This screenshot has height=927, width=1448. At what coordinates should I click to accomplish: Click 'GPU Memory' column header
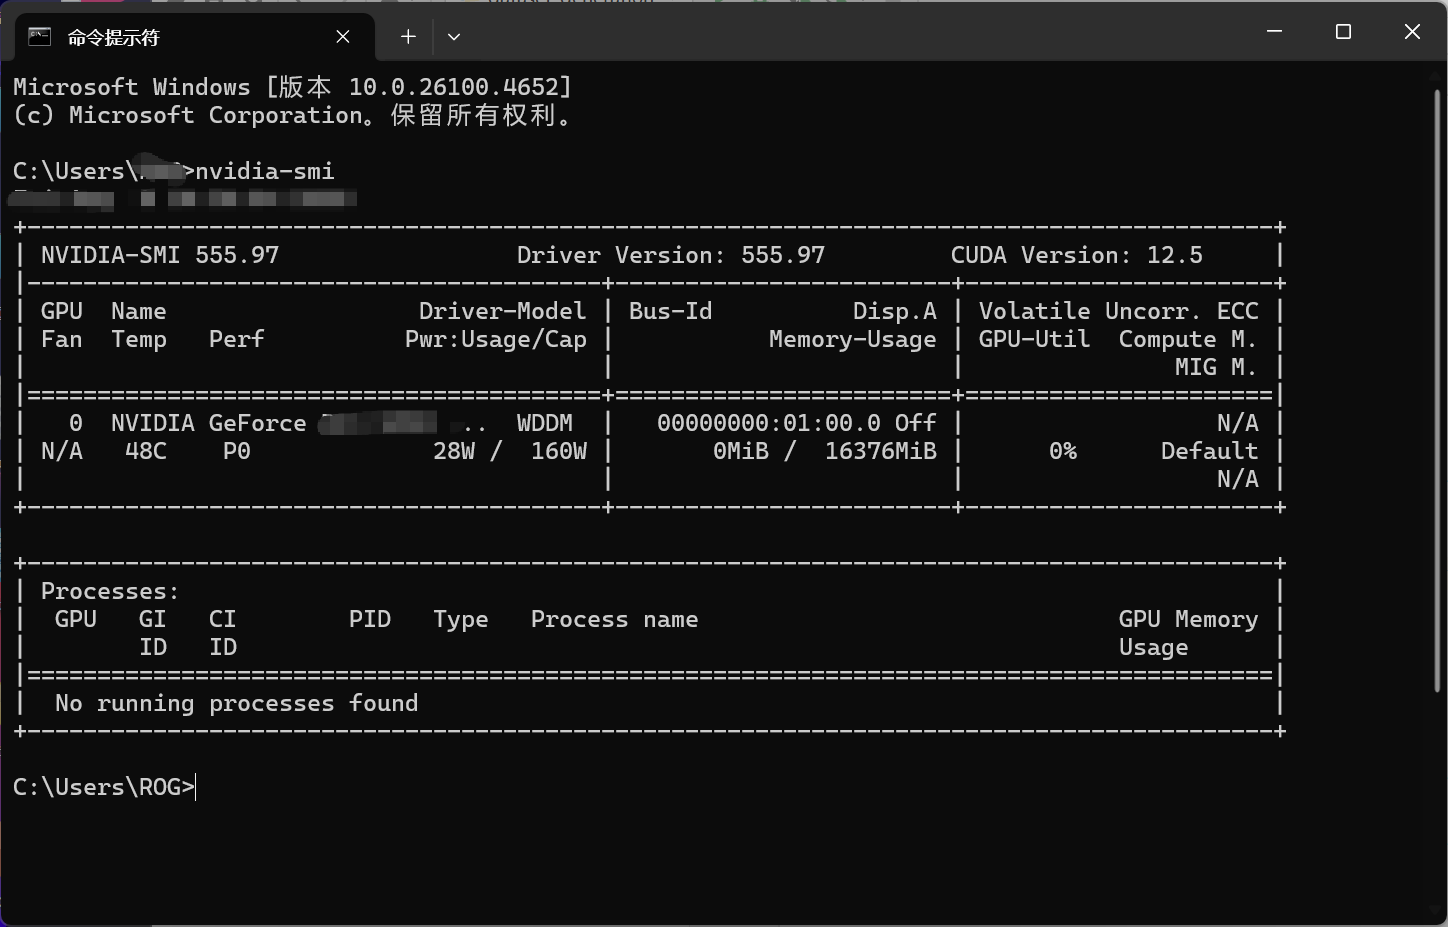pyautogui.click(x=1188, y=619)
